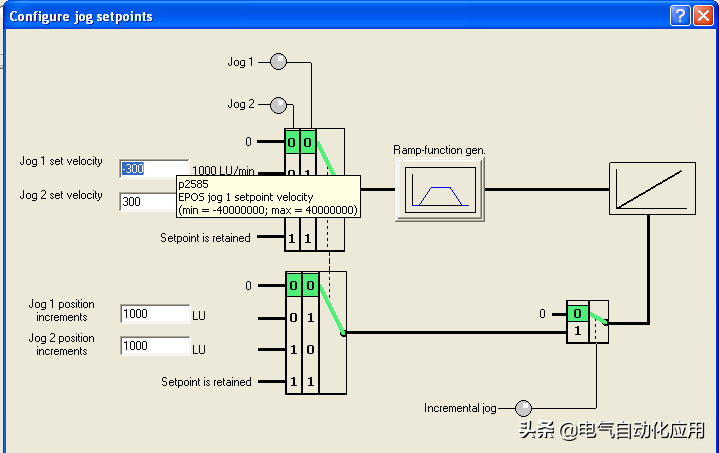The width and height of the screenshot is (719, 453).
Task: Click the lower position increment selector block
Action: coord(314,333)
